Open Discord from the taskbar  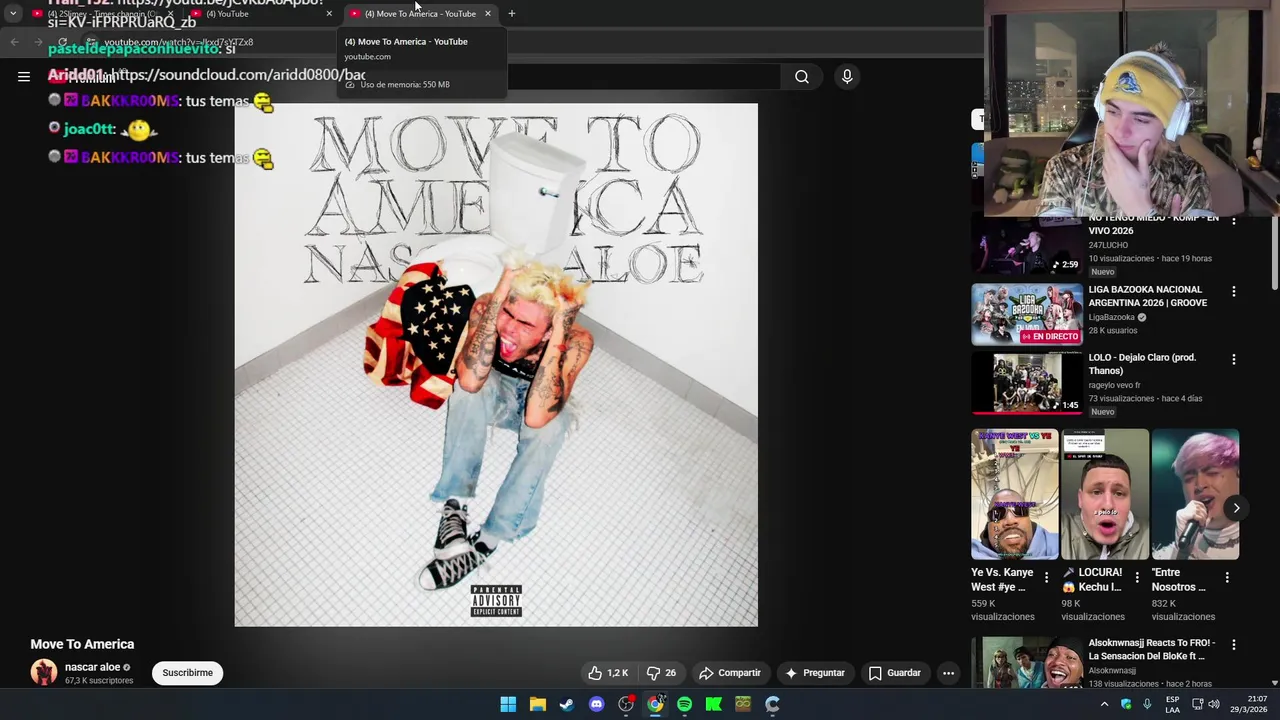(x=596, y=704)
